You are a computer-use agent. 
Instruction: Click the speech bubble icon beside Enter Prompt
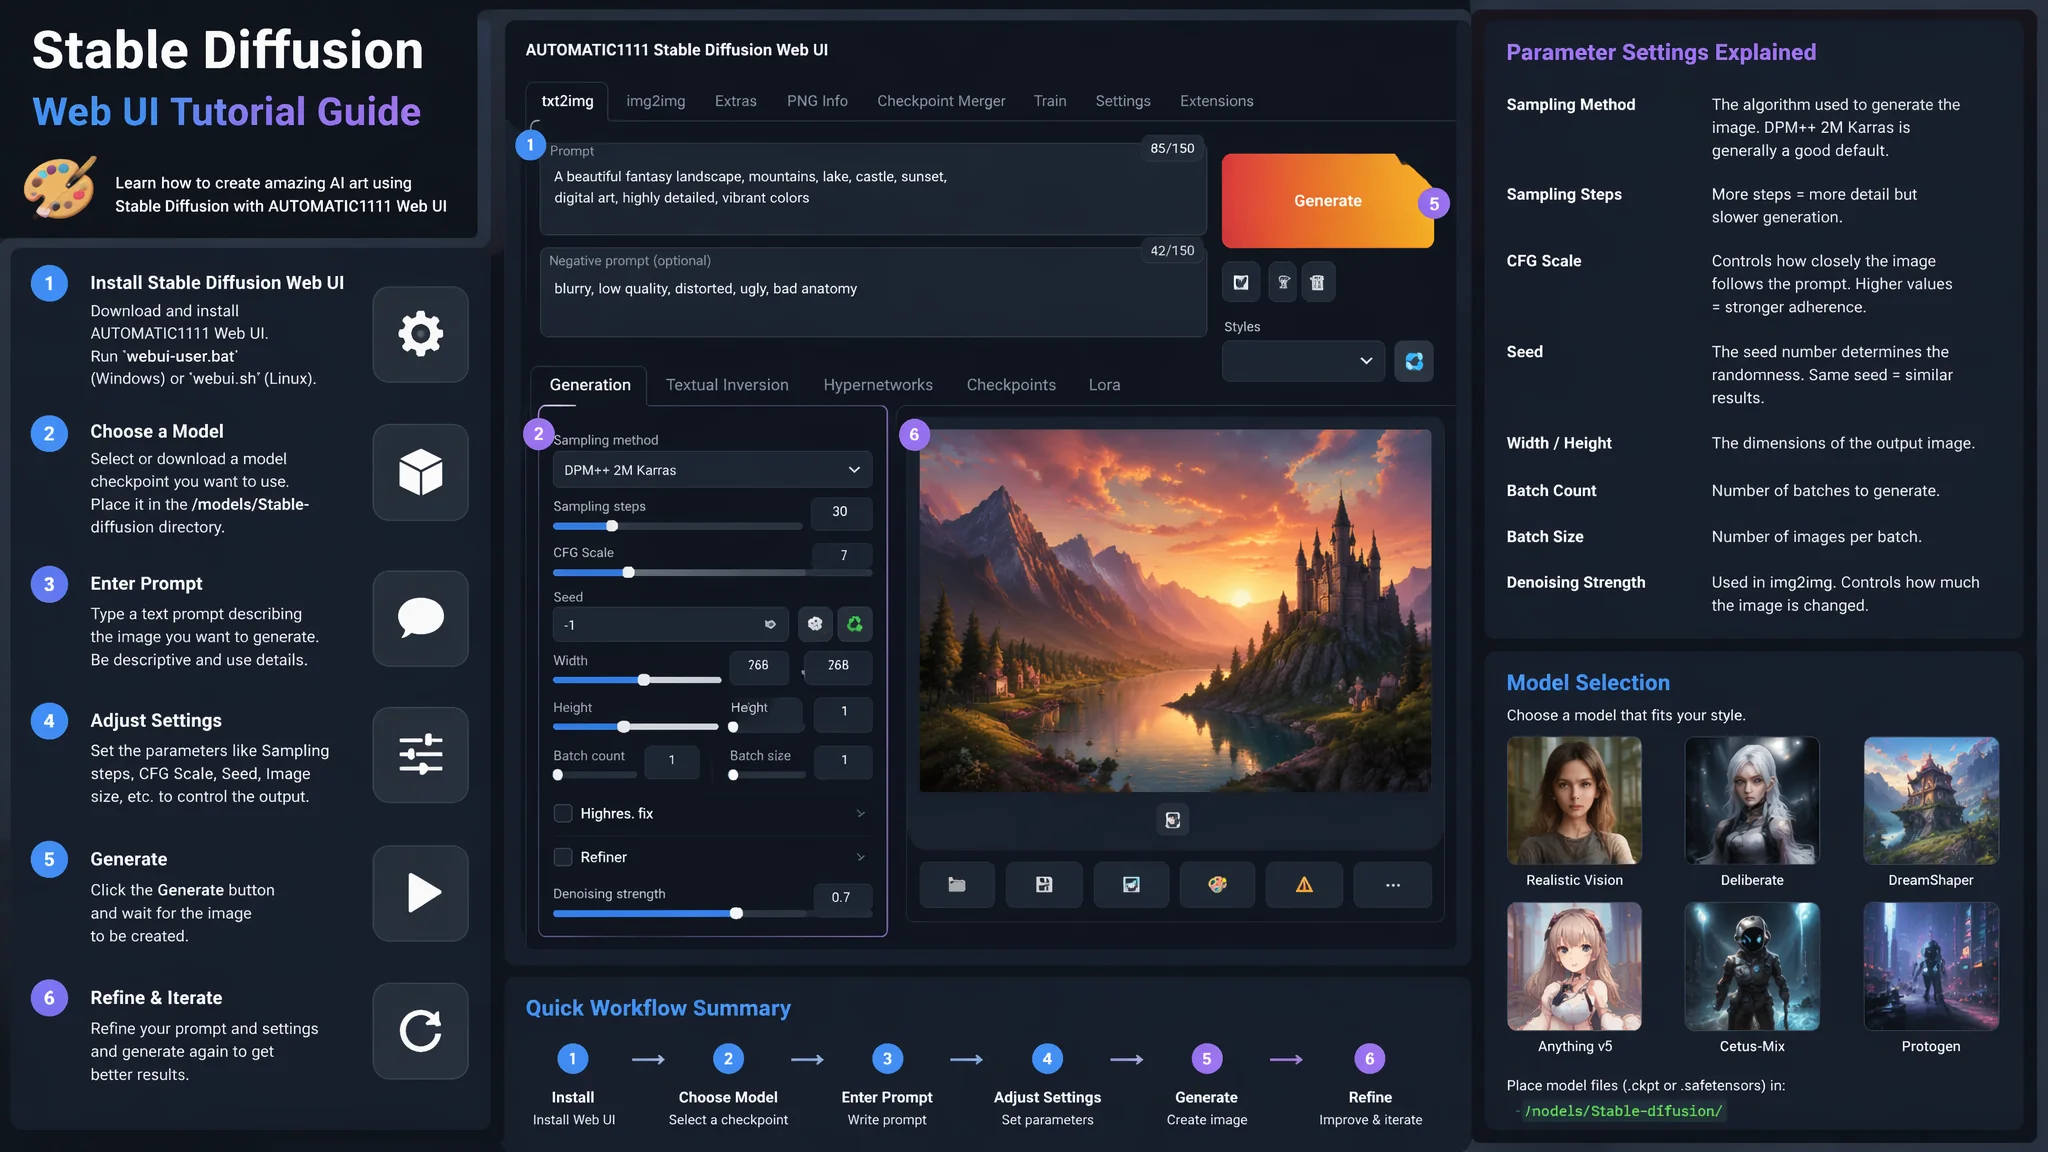420,618
